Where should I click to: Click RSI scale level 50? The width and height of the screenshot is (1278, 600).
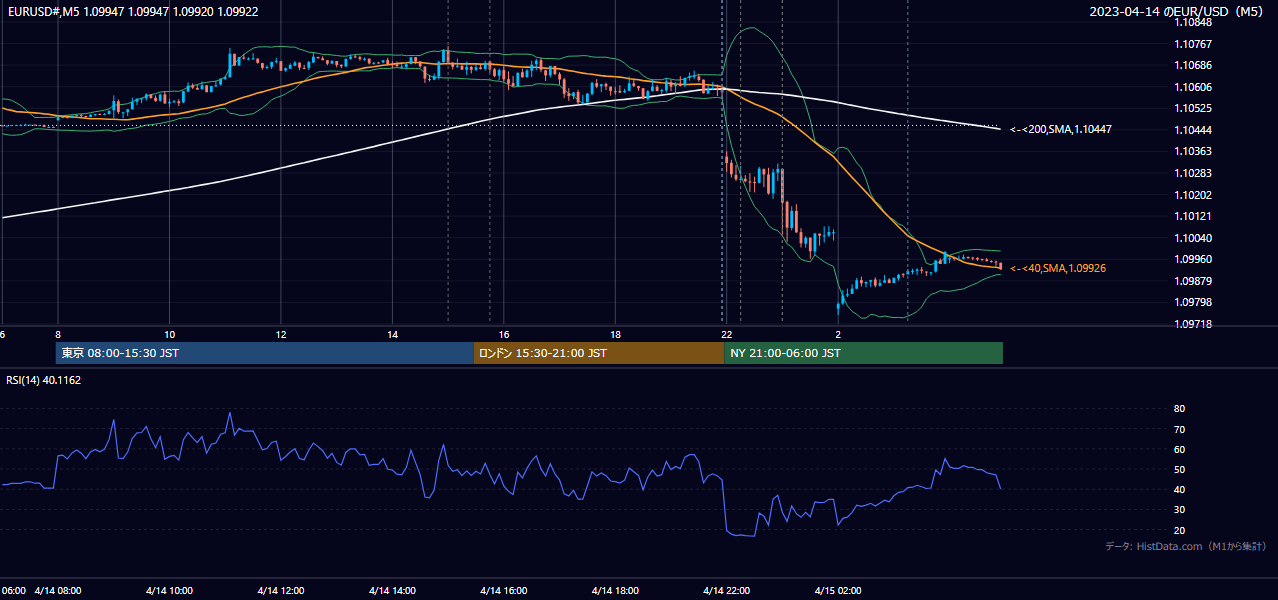click(x=1179, y=469)
